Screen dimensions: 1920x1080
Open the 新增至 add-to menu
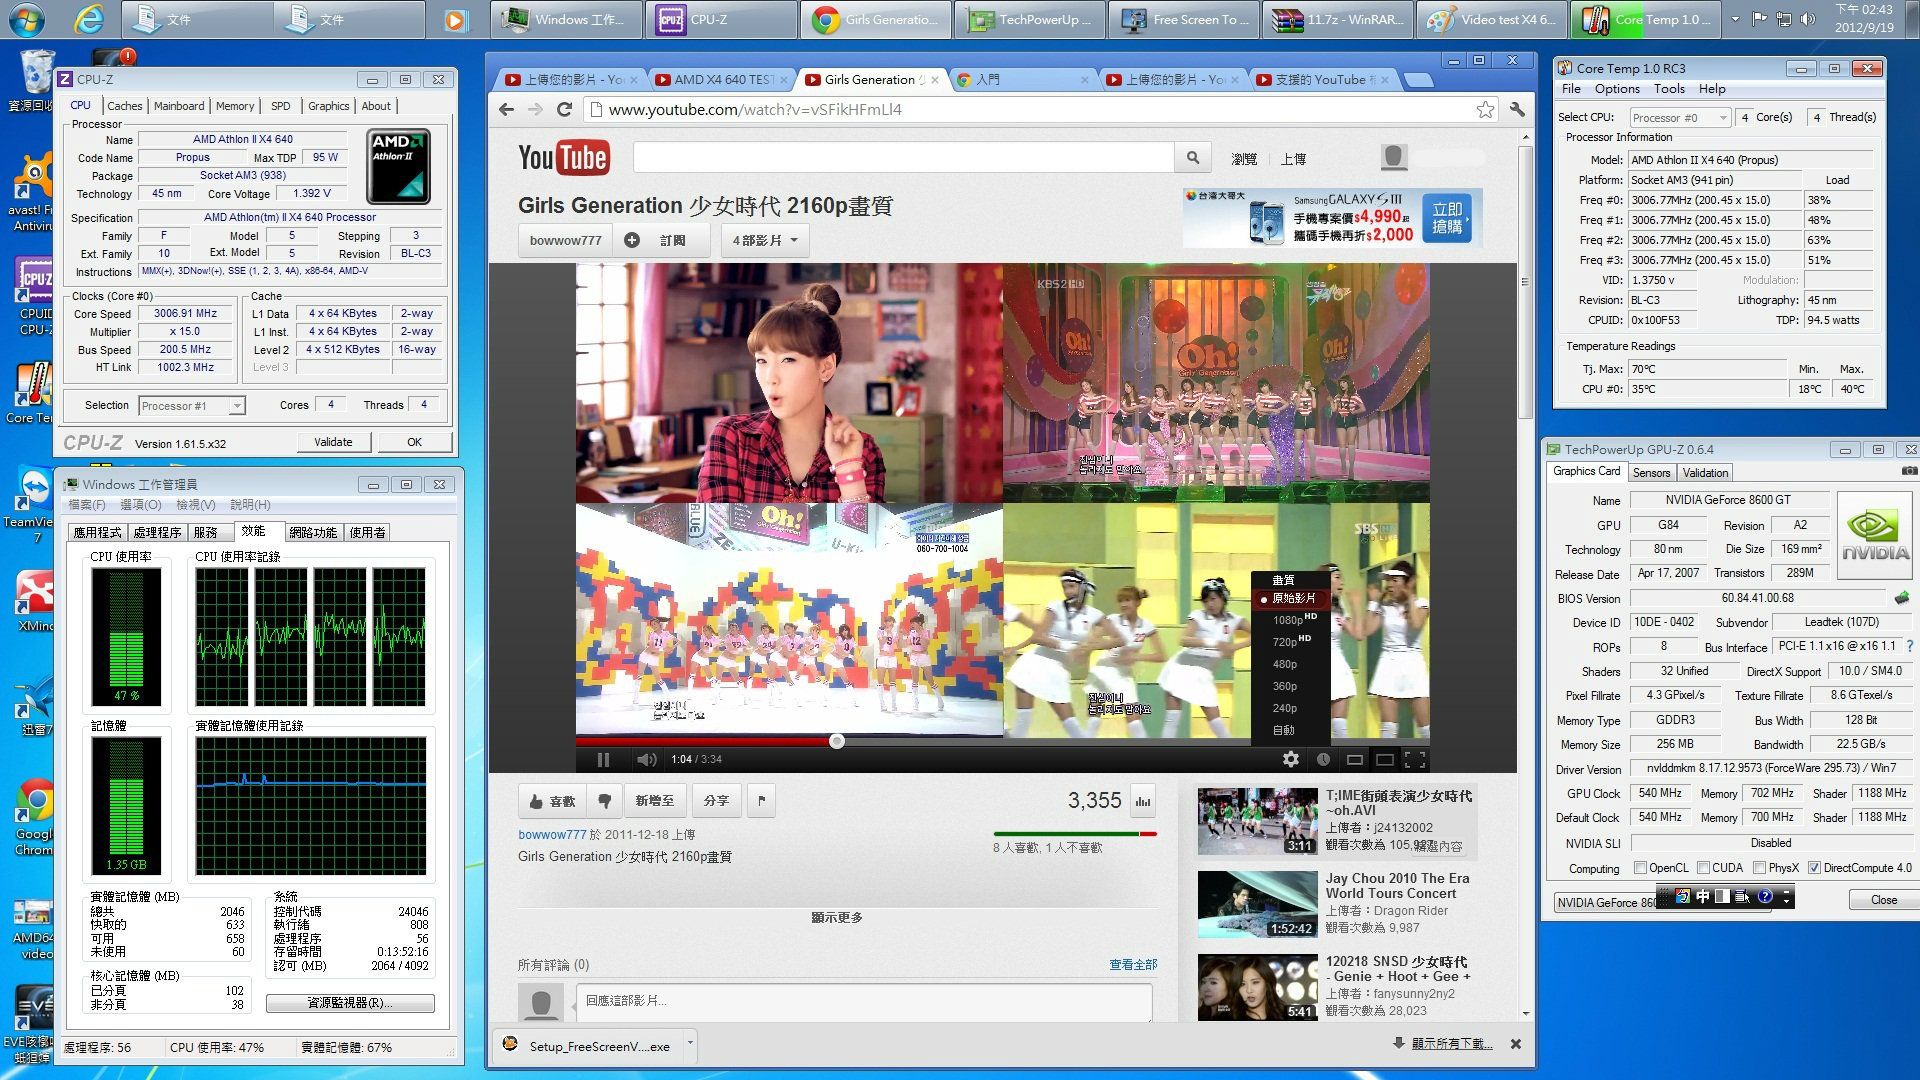pyautogui.click(x=655, y=801)
